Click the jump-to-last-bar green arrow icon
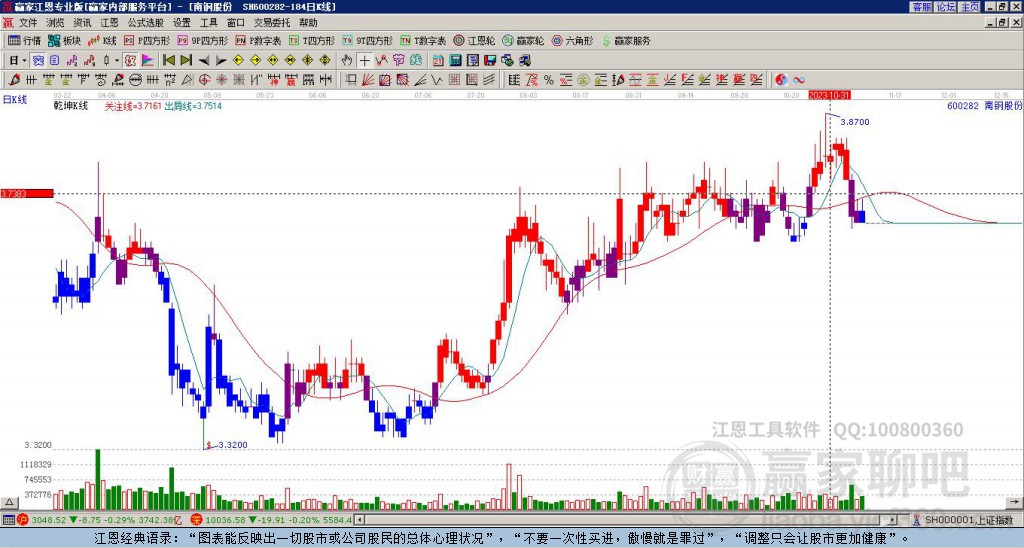The height and width of the screenshot is (548, 1024). [x=186, y=61]
